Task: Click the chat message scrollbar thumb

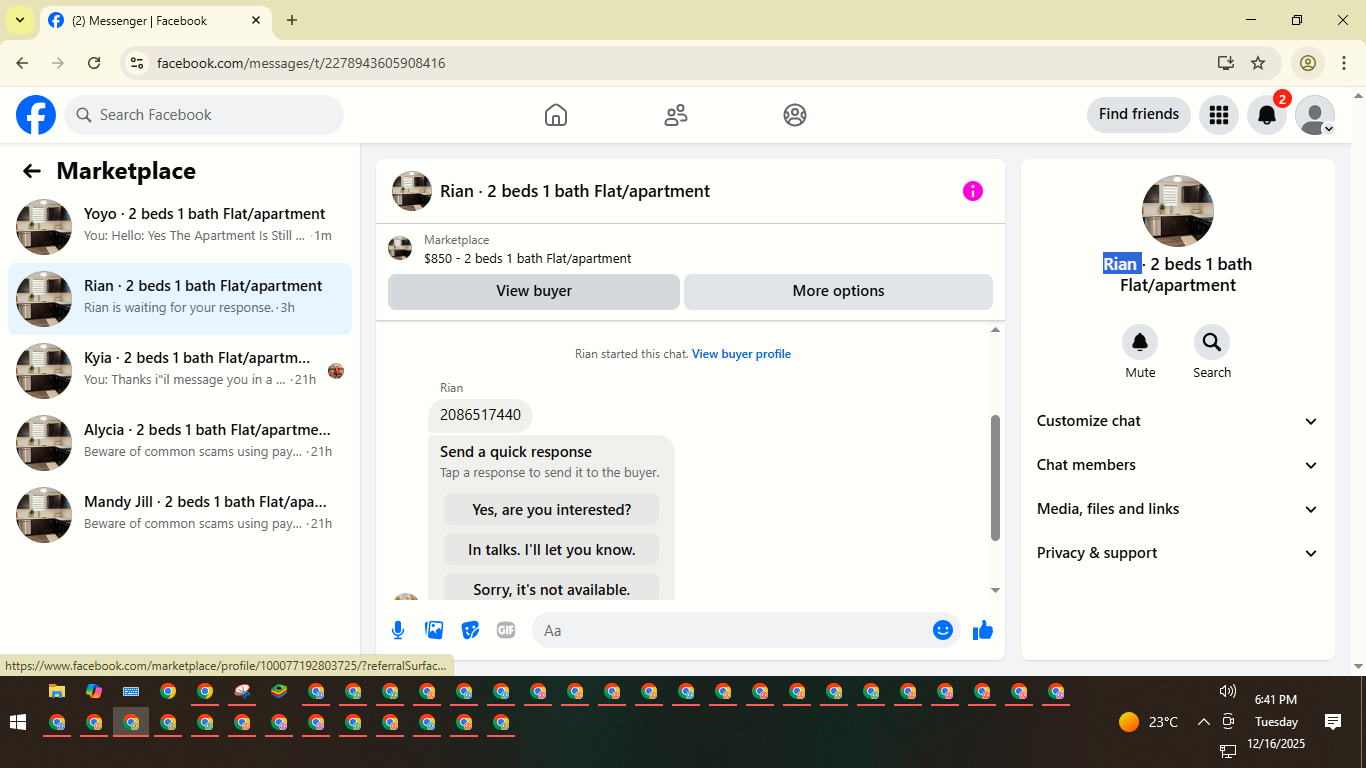Action: (995, 478)
